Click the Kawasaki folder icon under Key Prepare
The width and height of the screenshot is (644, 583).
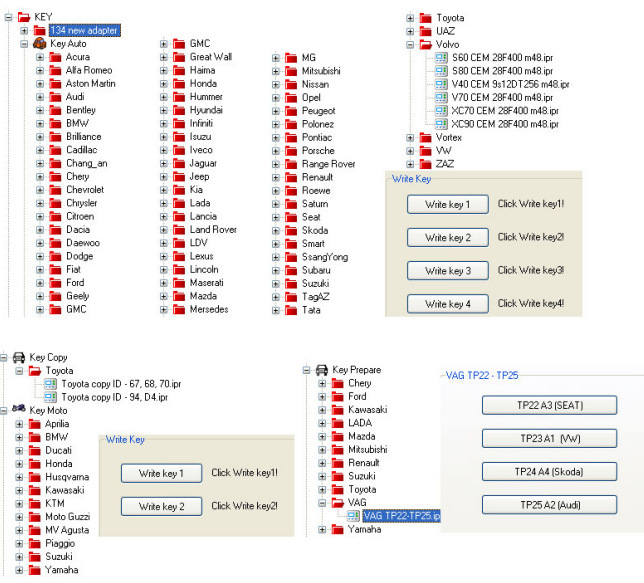pos(338,410)
